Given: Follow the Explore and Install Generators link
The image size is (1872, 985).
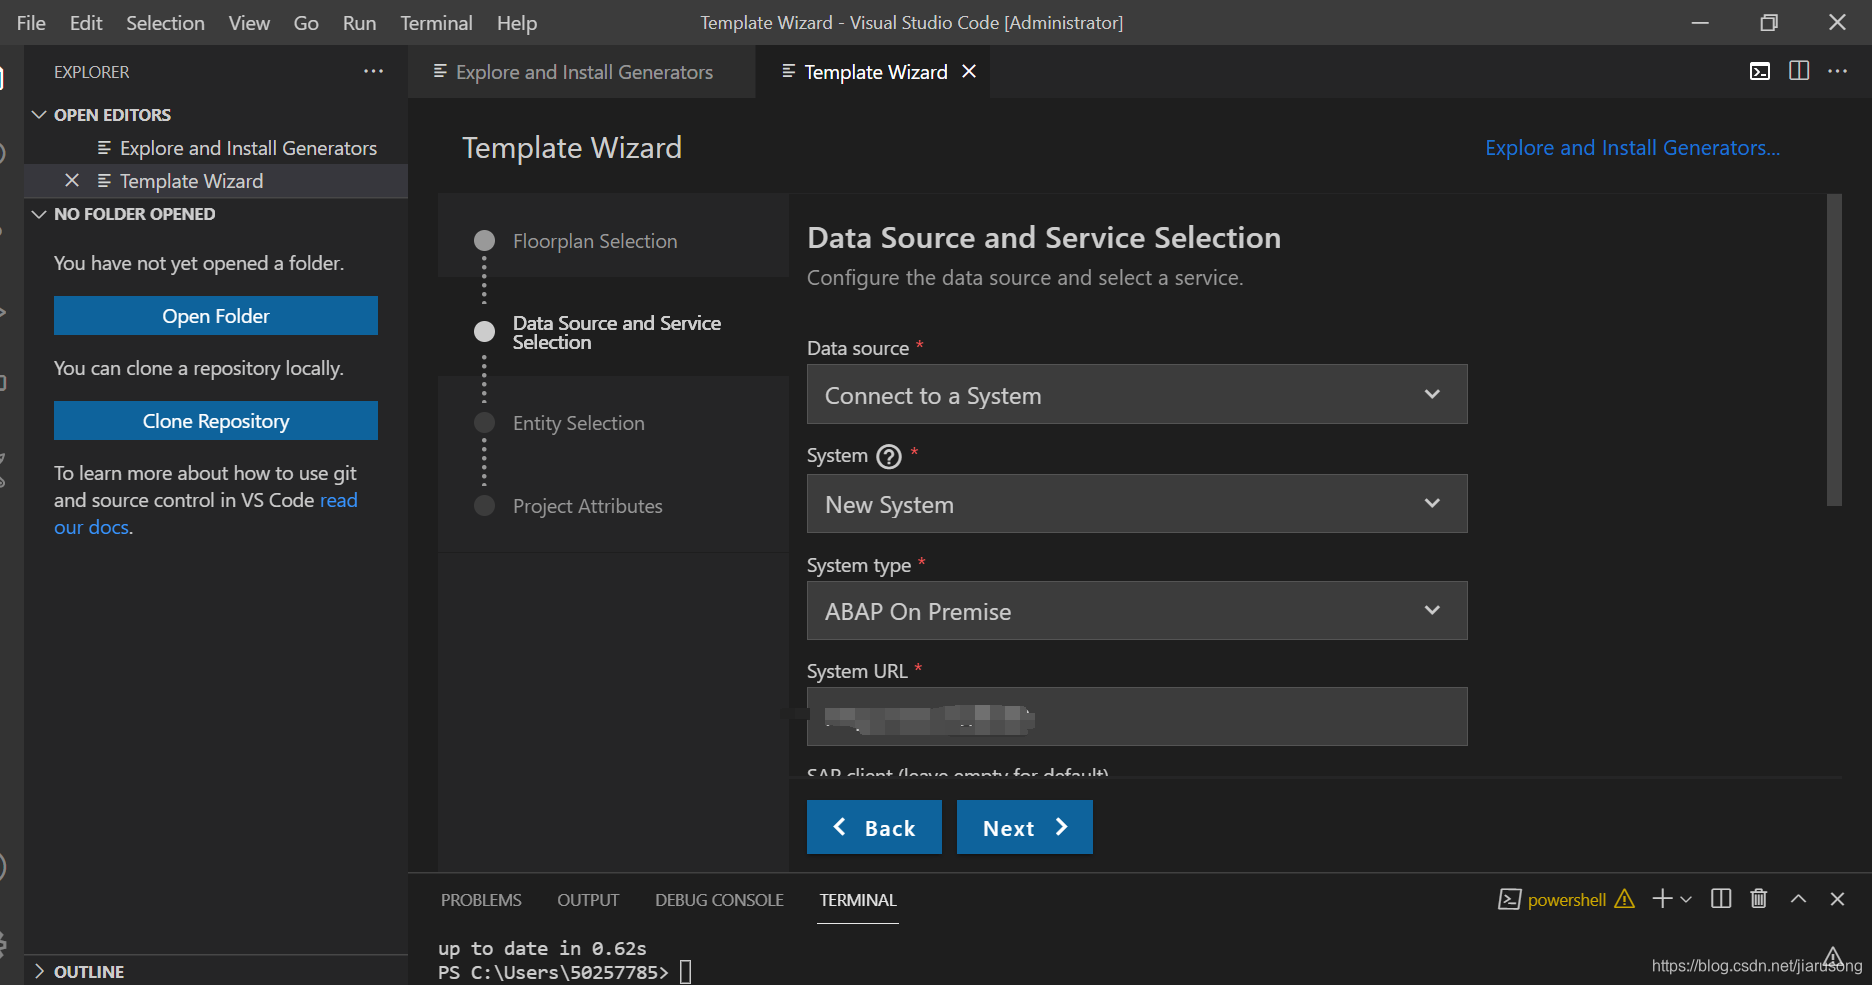Looking at the screenshot, I should point(1632,148).
